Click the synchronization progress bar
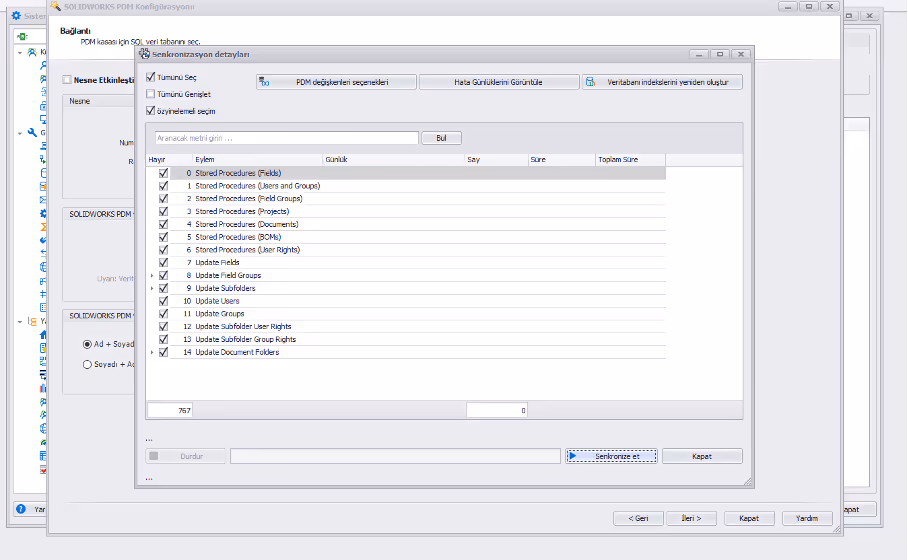 click(x=395, y=456)
